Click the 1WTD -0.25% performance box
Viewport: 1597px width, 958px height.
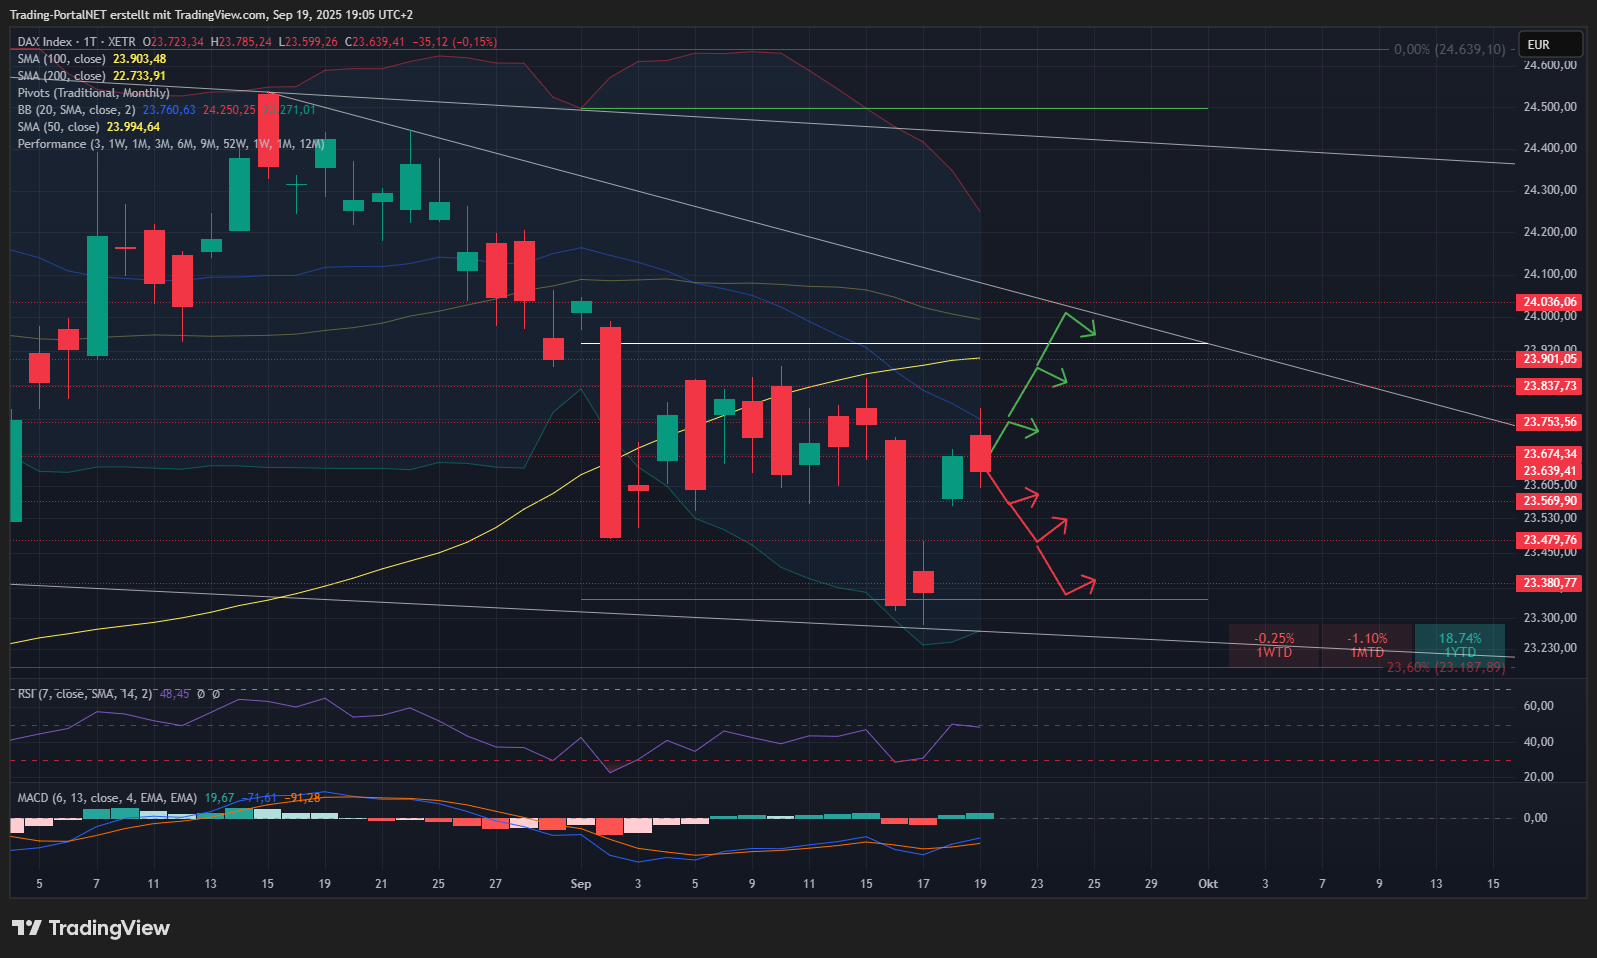1274,645
